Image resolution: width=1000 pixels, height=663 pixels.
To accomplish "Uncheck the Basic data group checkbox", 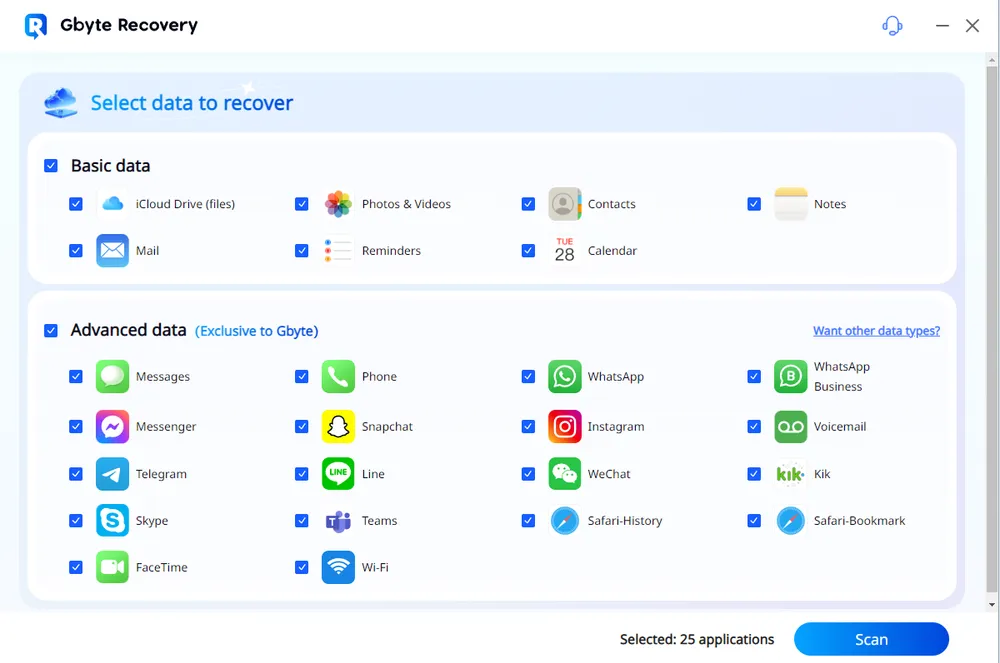I will pos(51,166).
